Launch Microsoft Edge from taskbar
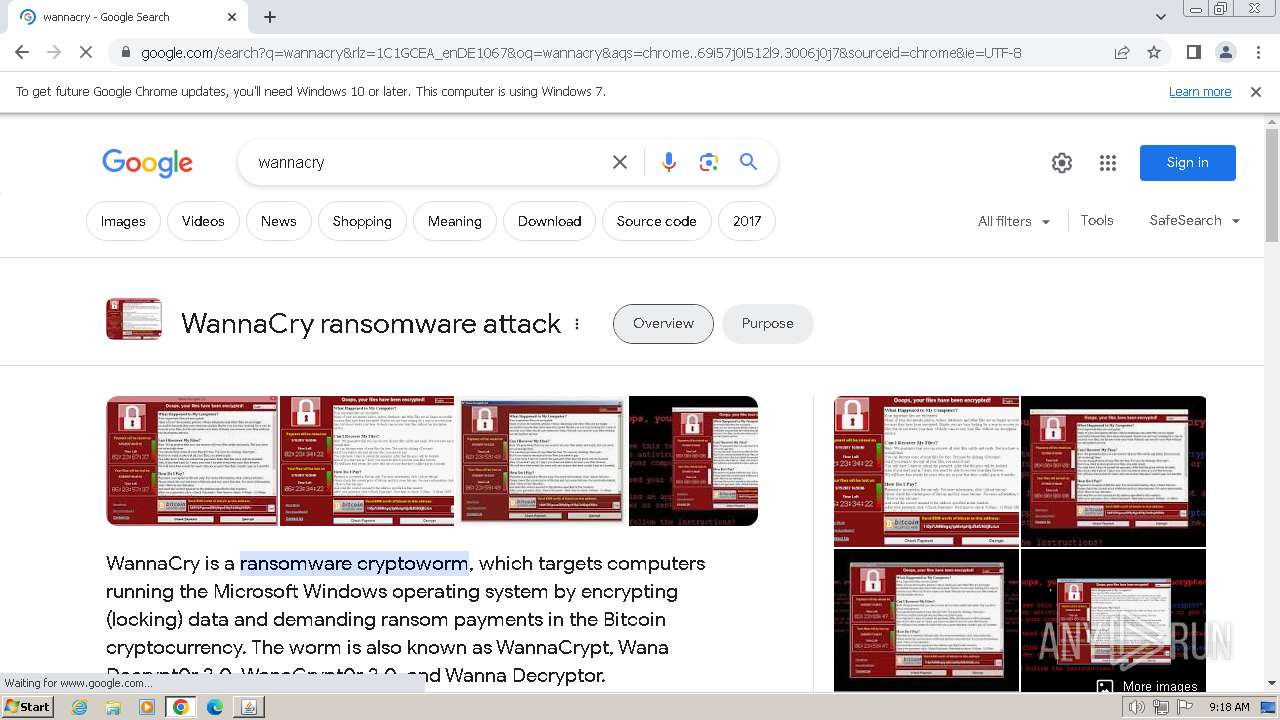This screenshot has height=720, width=1280. tap(215, 707)
